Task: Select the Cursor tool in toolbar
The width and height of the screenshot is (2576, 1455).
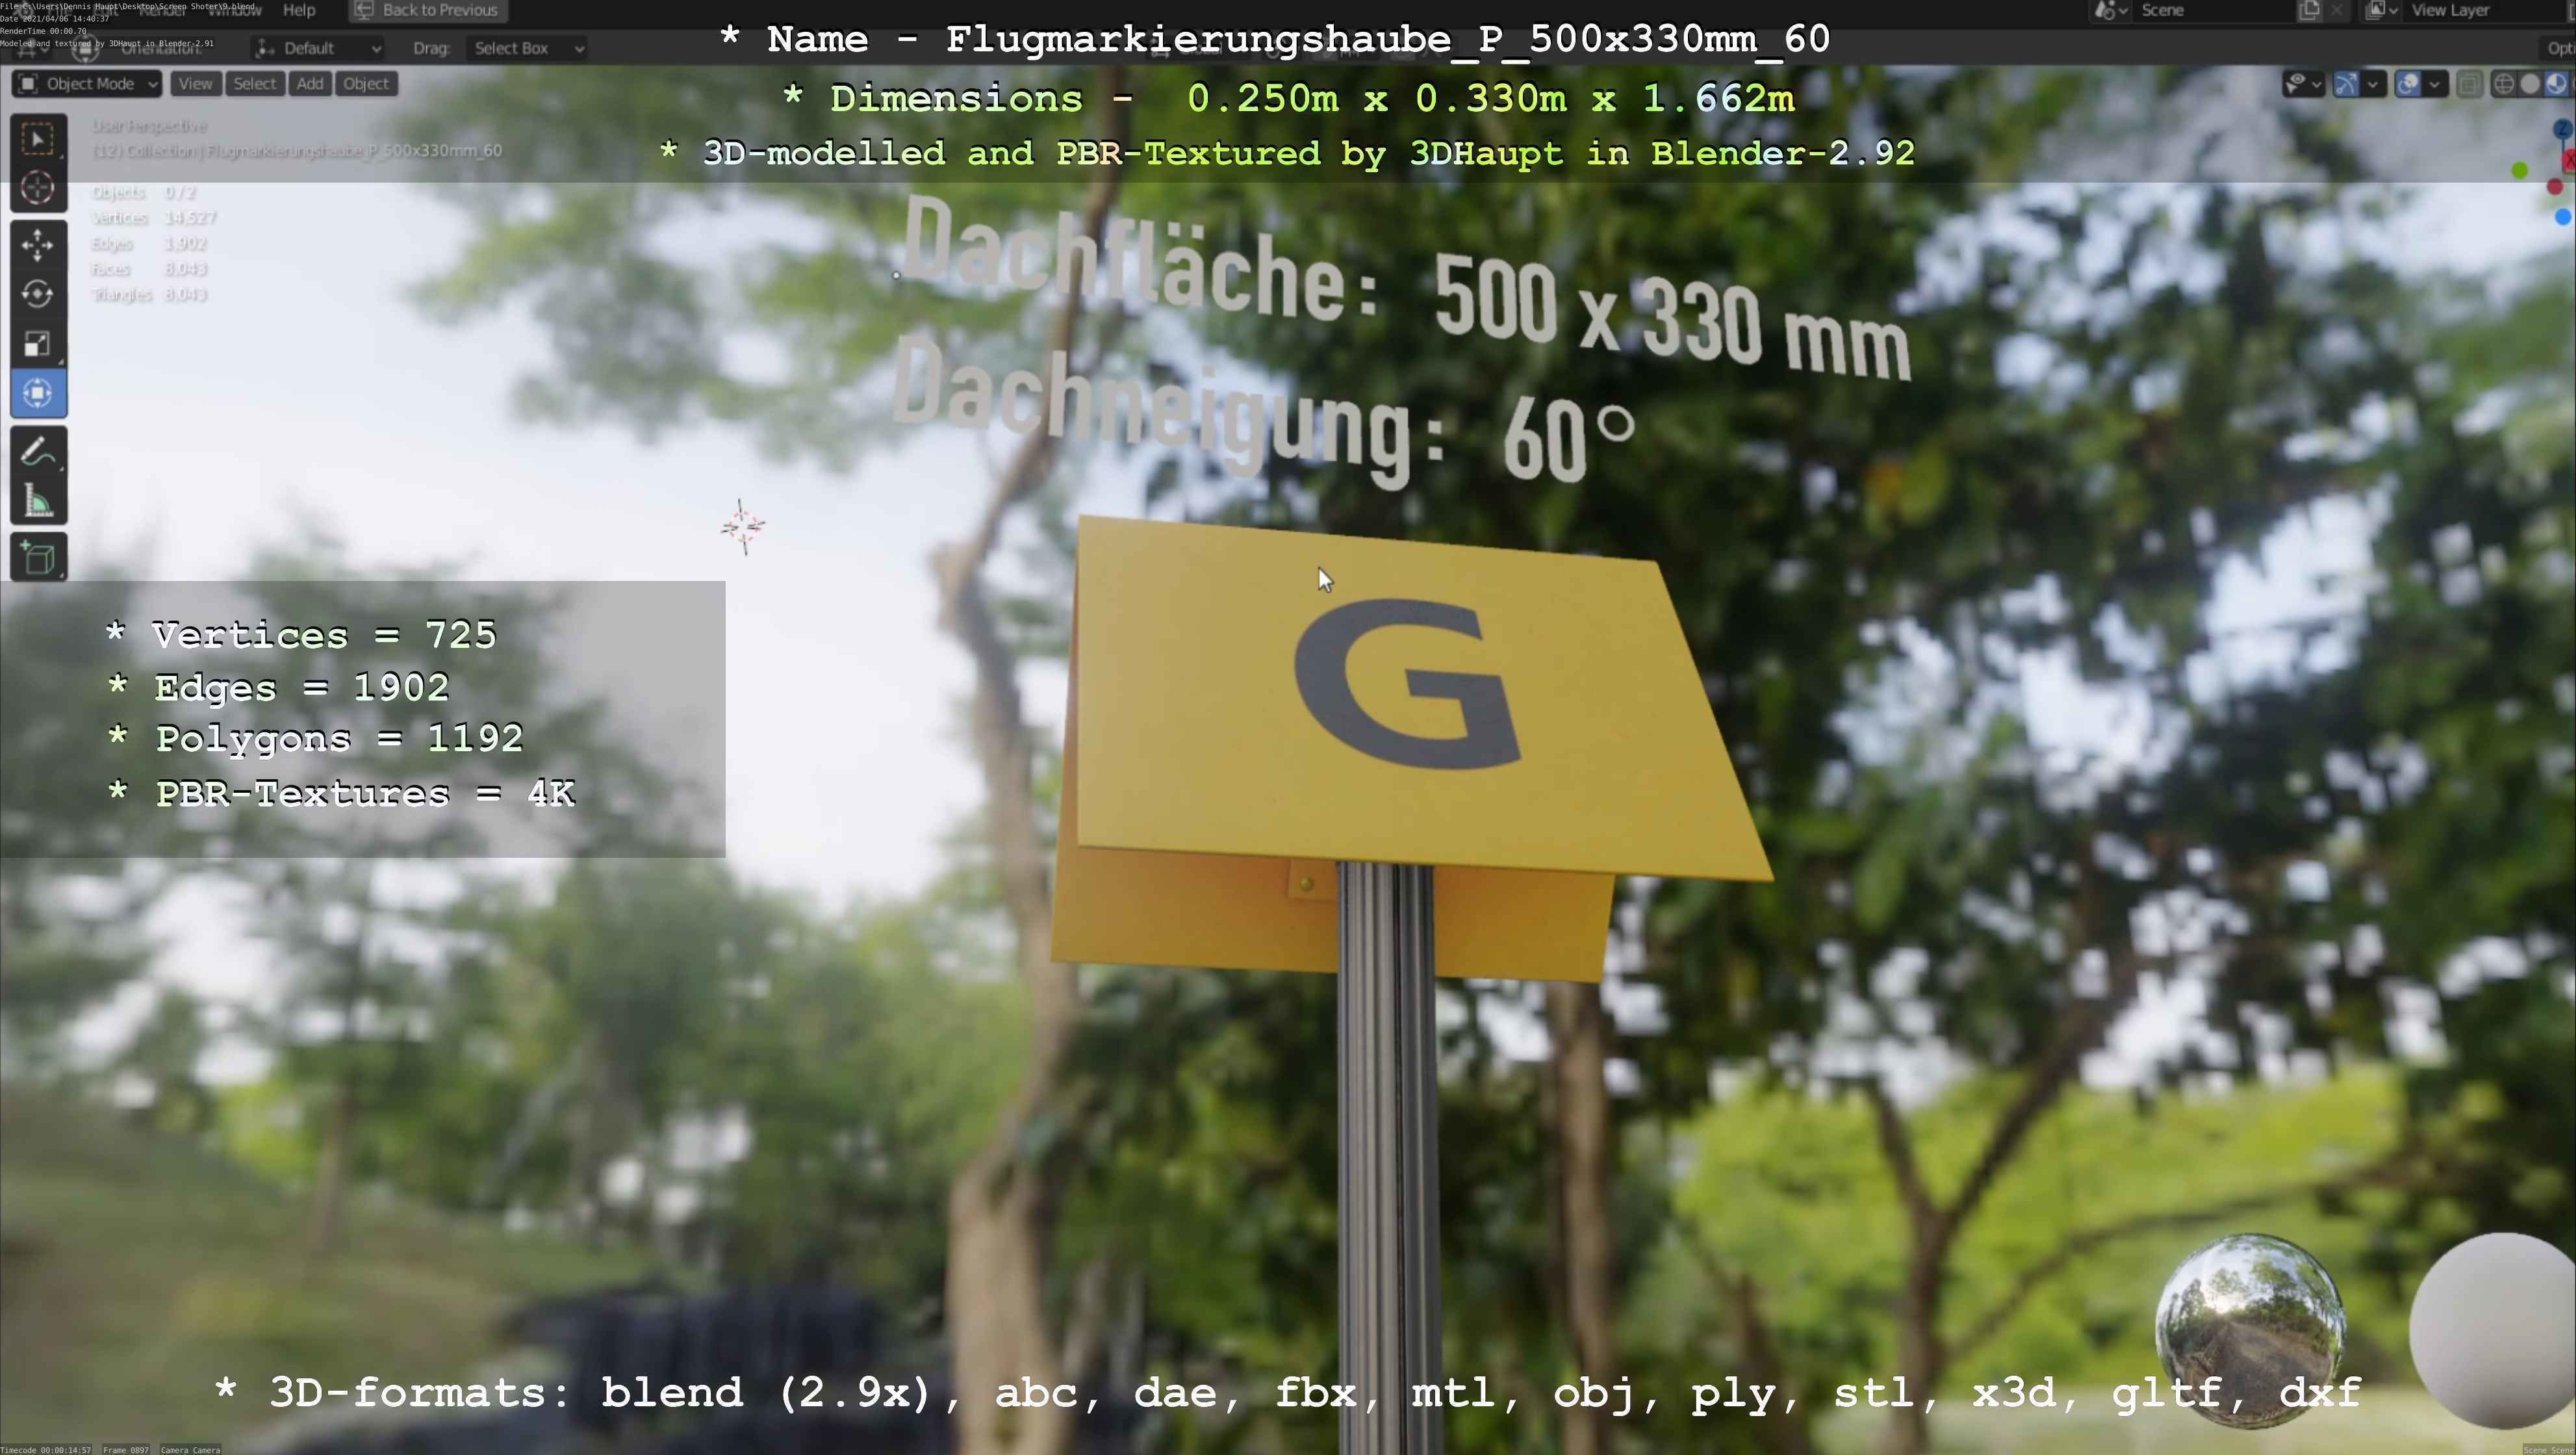Action: 38,188
